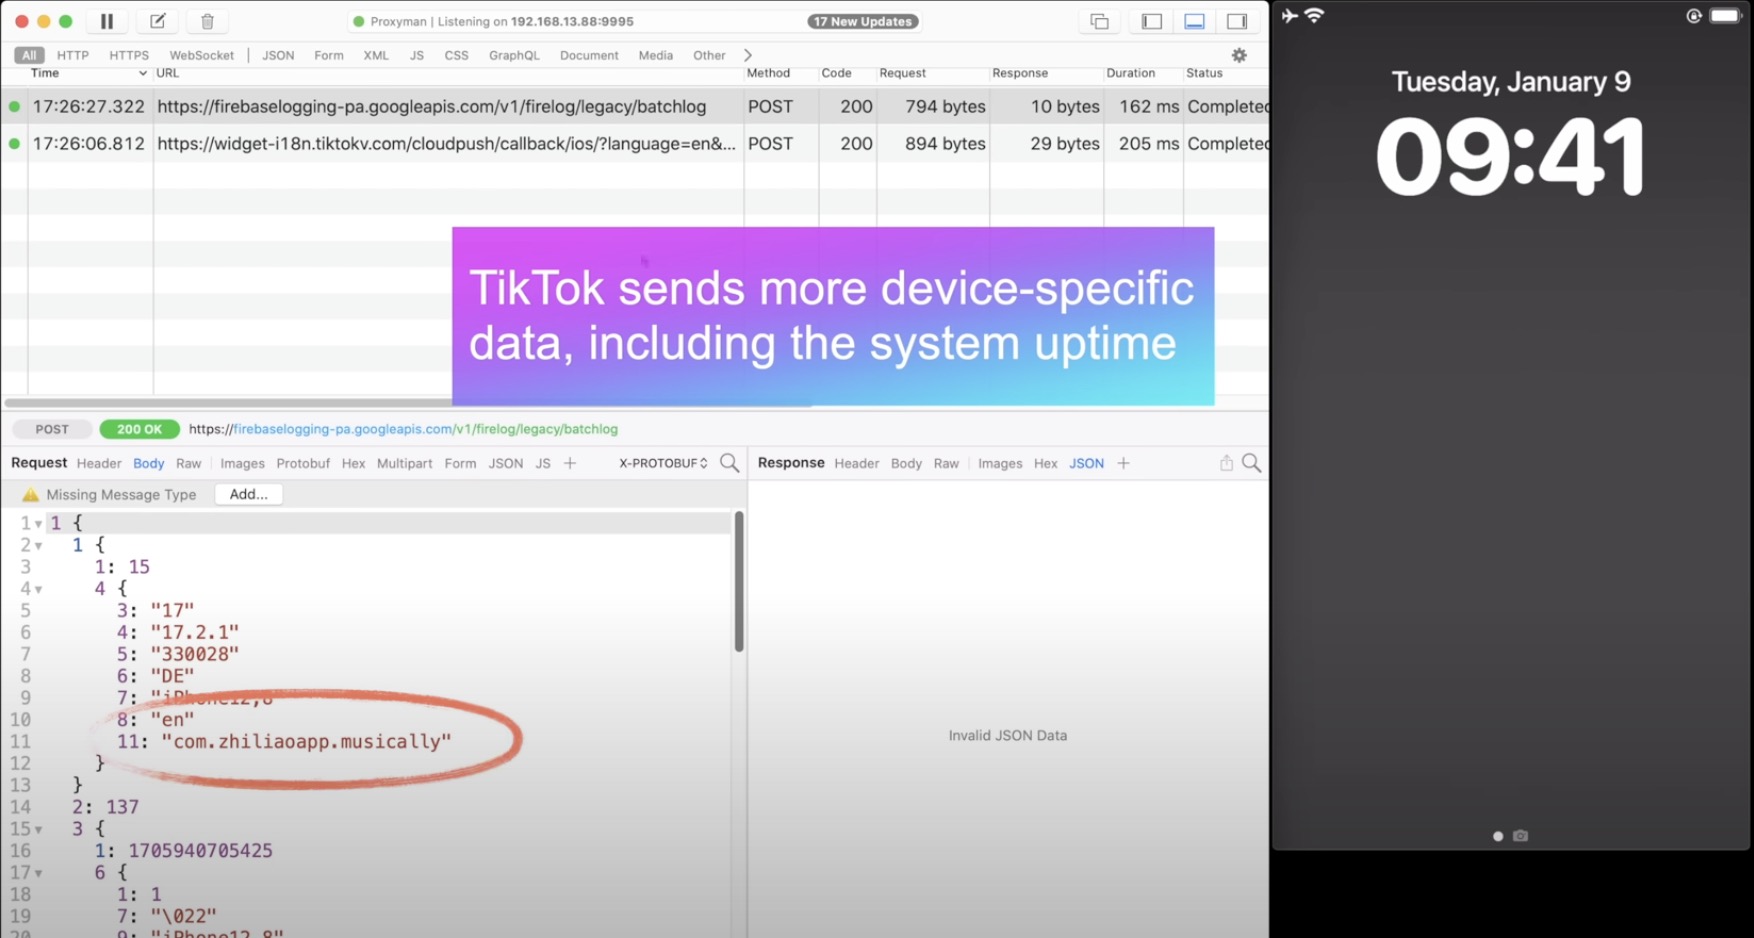The image size is (1754, 938).
Task: Open Request Hex tab
Action: pos(353,463)
